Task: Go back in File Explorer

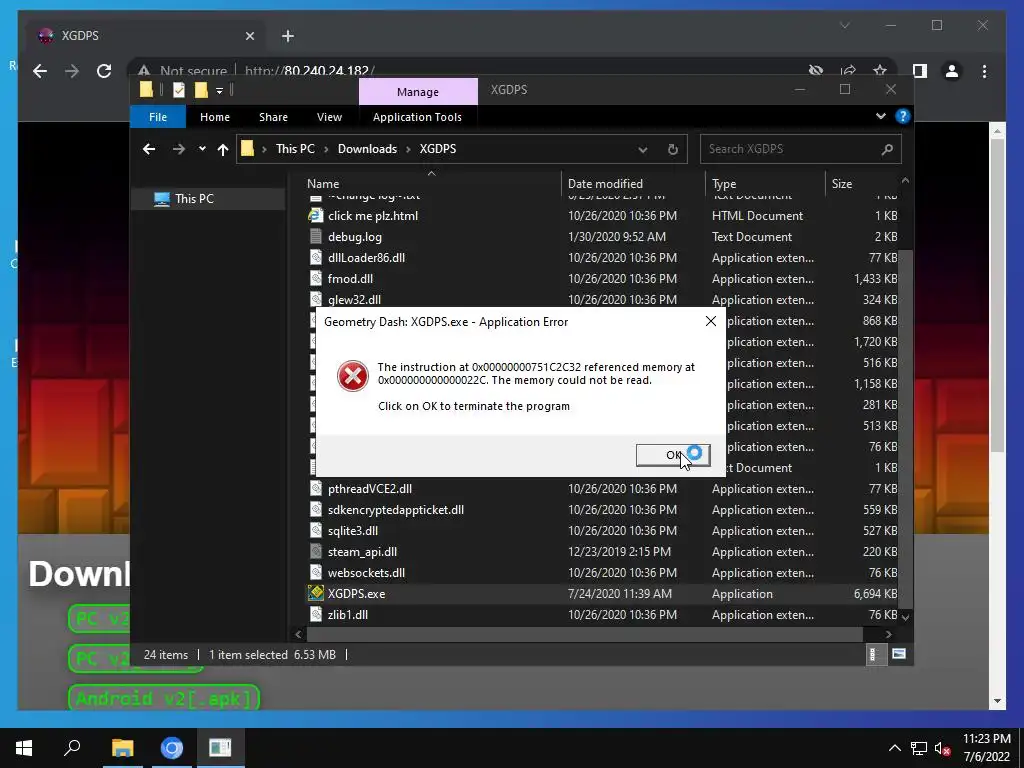Action: [x=149, y=149]
